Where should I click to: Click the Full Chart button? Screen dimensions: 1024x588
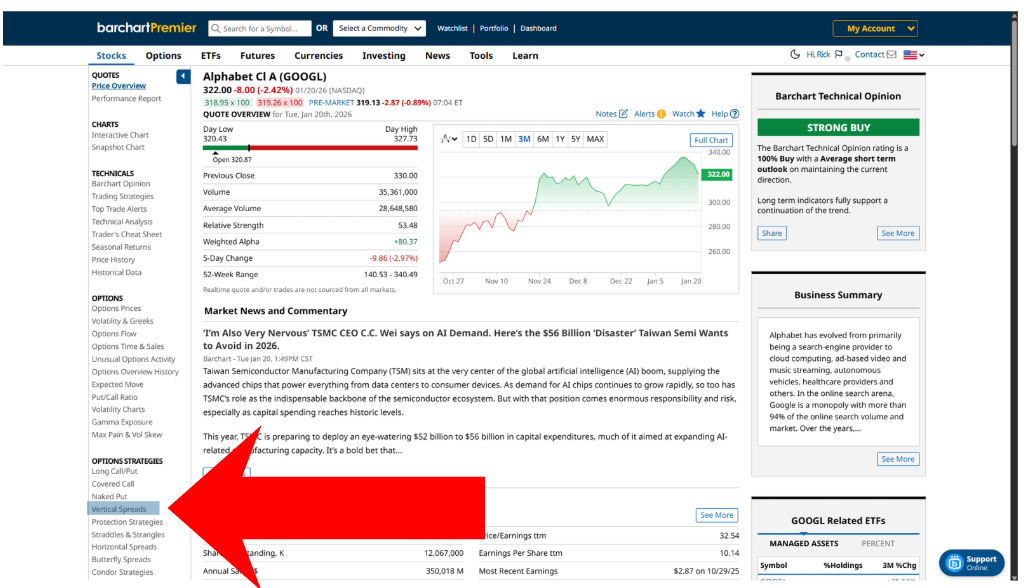pos(711,140)
